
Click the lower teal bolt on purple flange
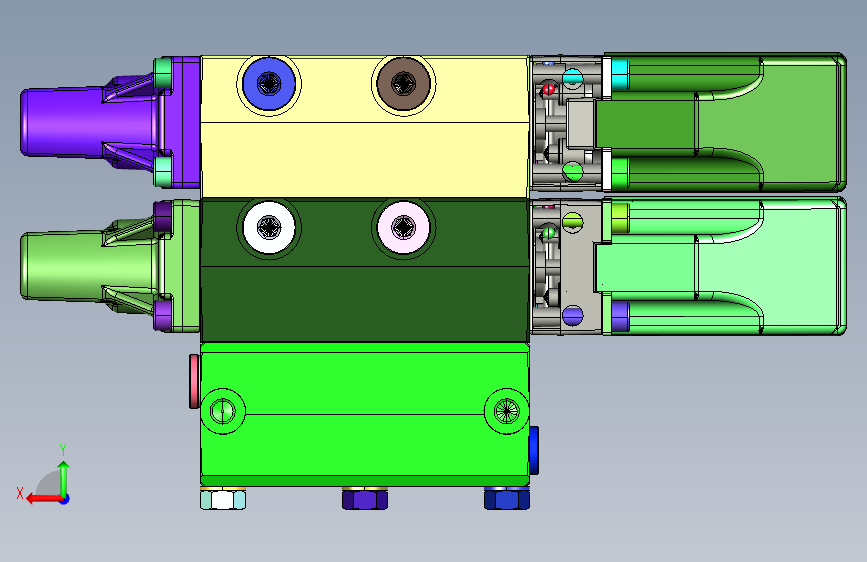point(163,172)
